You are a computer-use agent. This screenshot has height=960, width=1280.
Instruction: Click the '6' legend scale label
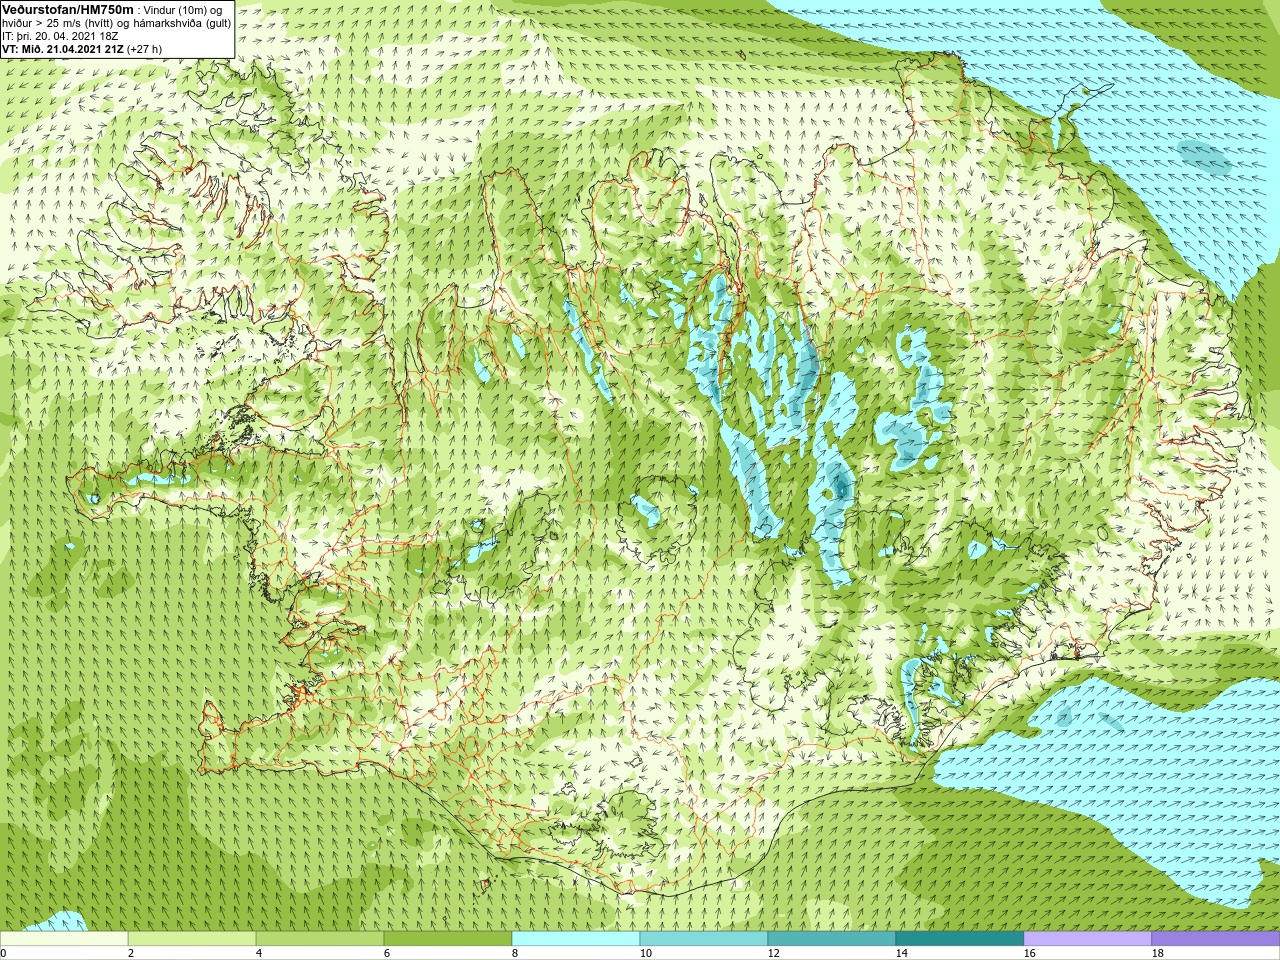click(387, 953)
